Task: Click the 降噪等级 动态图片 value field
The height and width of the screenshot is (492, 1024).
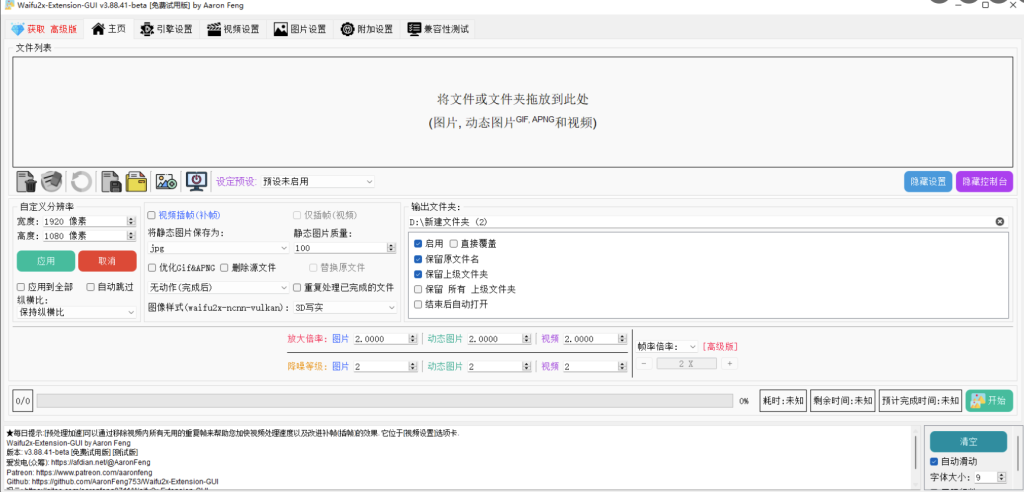Action: (x=499, y=367)
